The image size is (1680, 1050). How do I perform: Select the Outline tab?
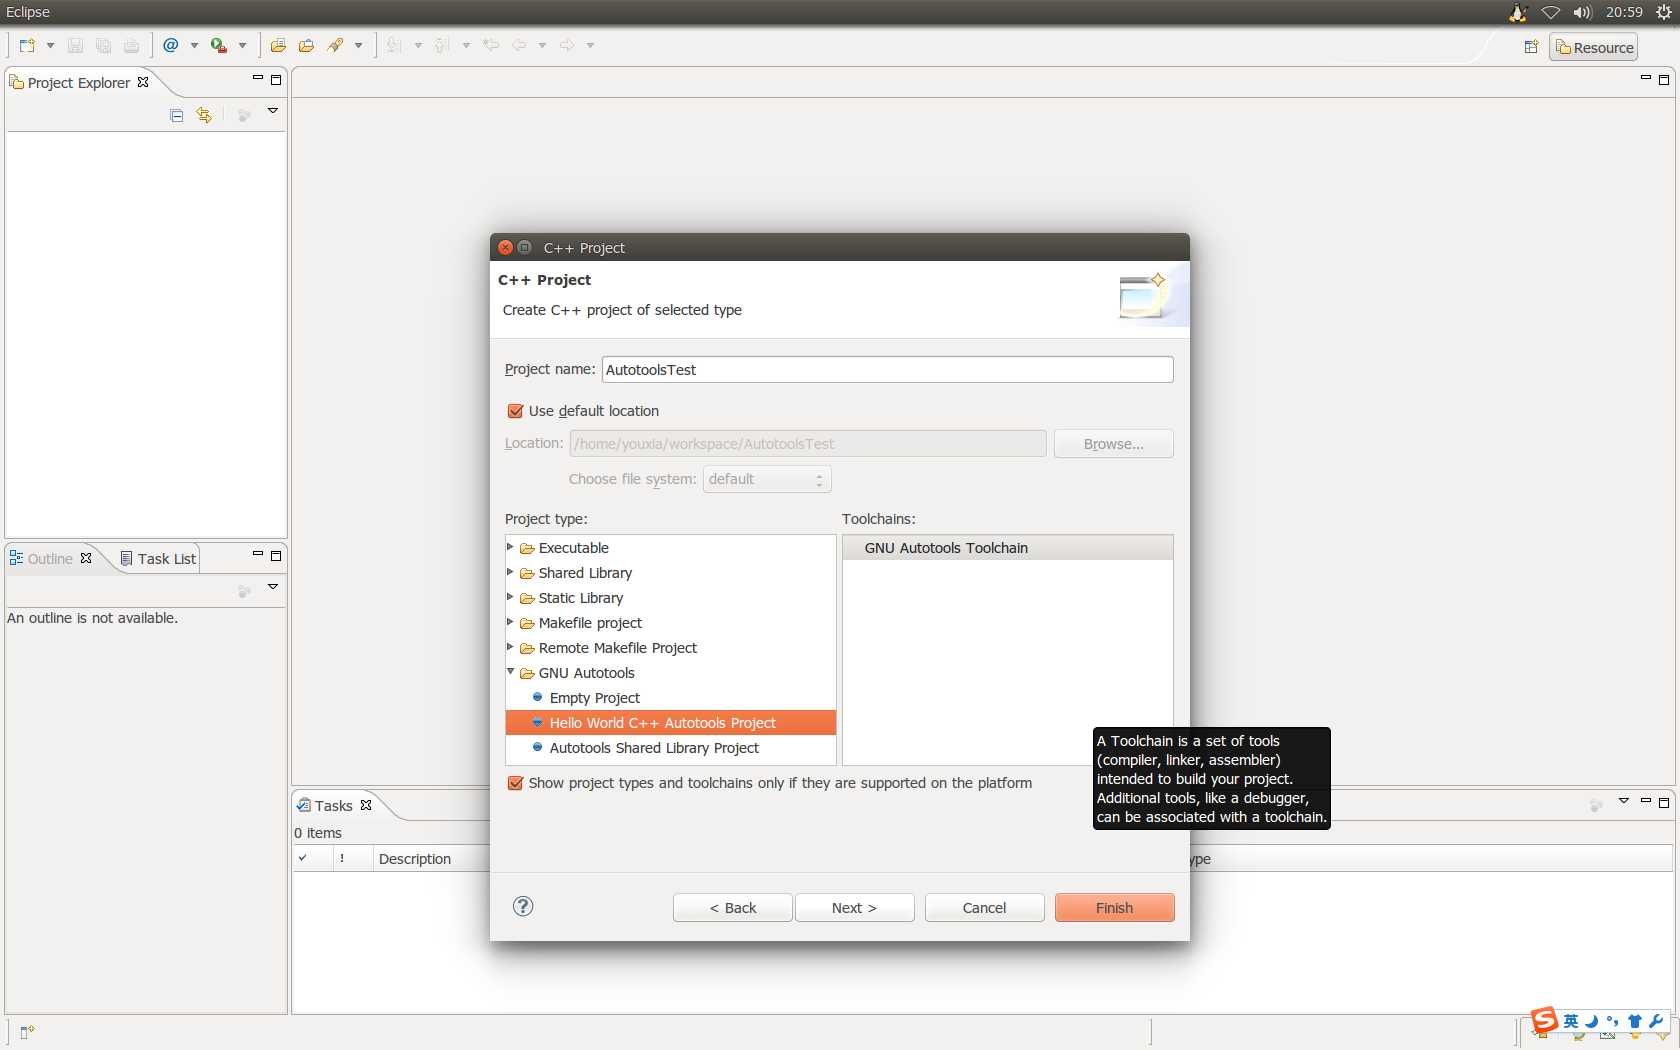tap(51, 558)
